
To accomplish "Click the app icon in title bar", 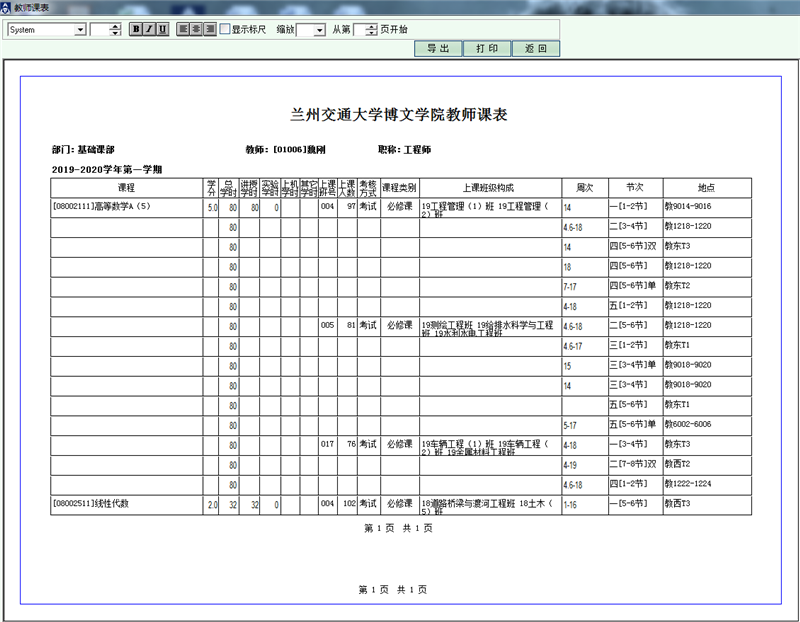I will (x=7, y=7).
